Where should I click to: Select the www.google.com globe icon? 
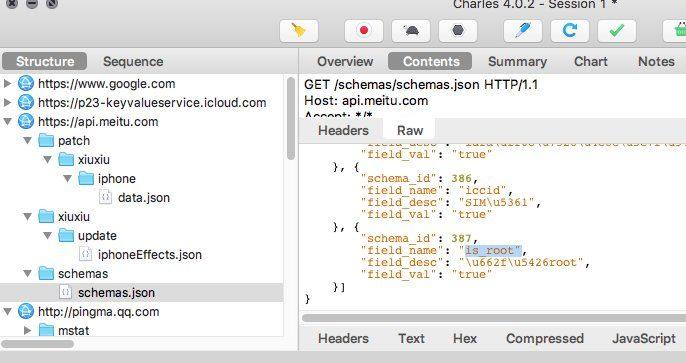[x=26, y=83]
